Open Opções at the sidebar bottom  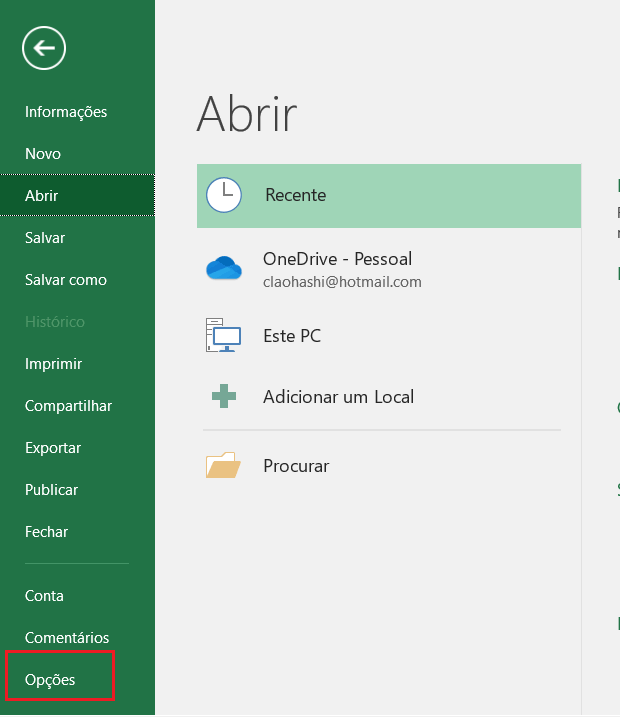[50, 680]
